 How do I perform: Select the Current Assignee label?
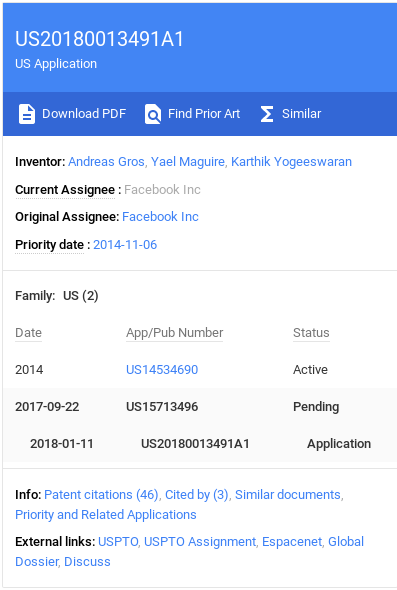click(65, 190)
